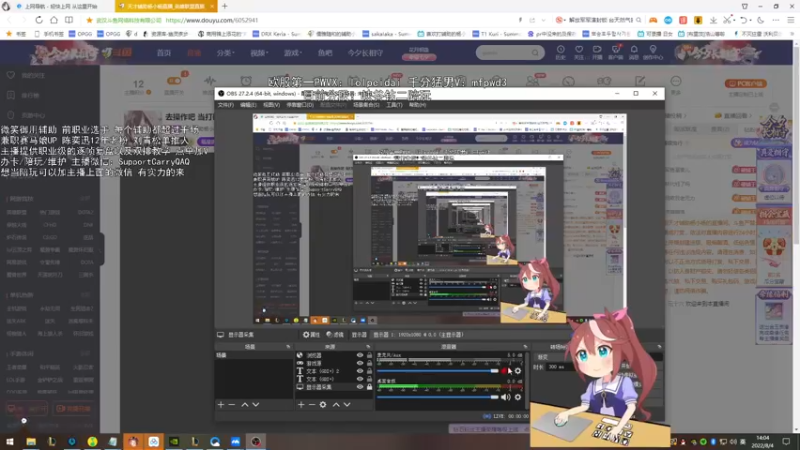The image size is (800, 450).
Task: Click the Filters button in OBS source toolbar
Action: tap(335, 335)
